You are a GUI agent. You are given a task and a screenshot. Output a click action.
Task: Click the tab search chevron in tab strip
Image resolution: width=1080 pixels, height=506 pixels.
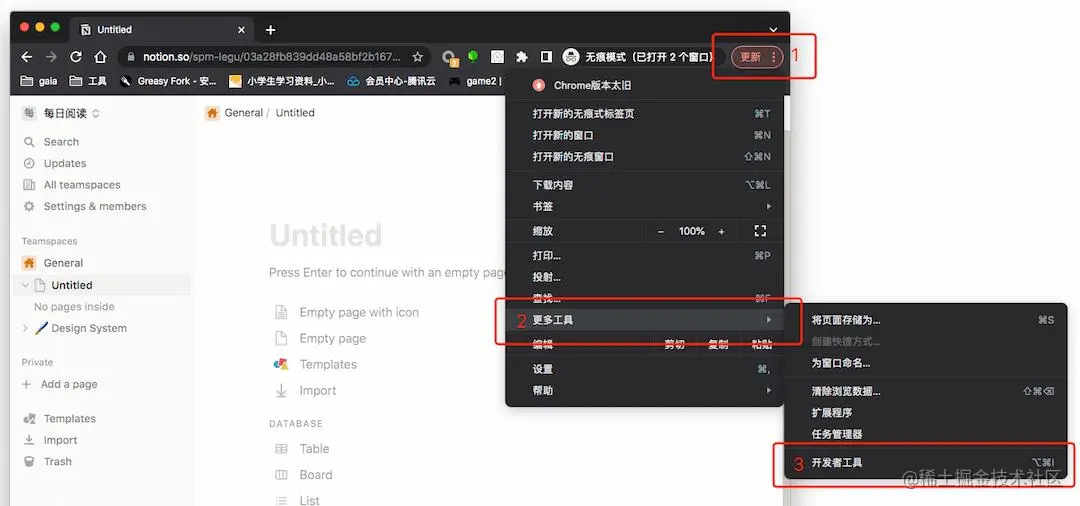tap(773, 30)
